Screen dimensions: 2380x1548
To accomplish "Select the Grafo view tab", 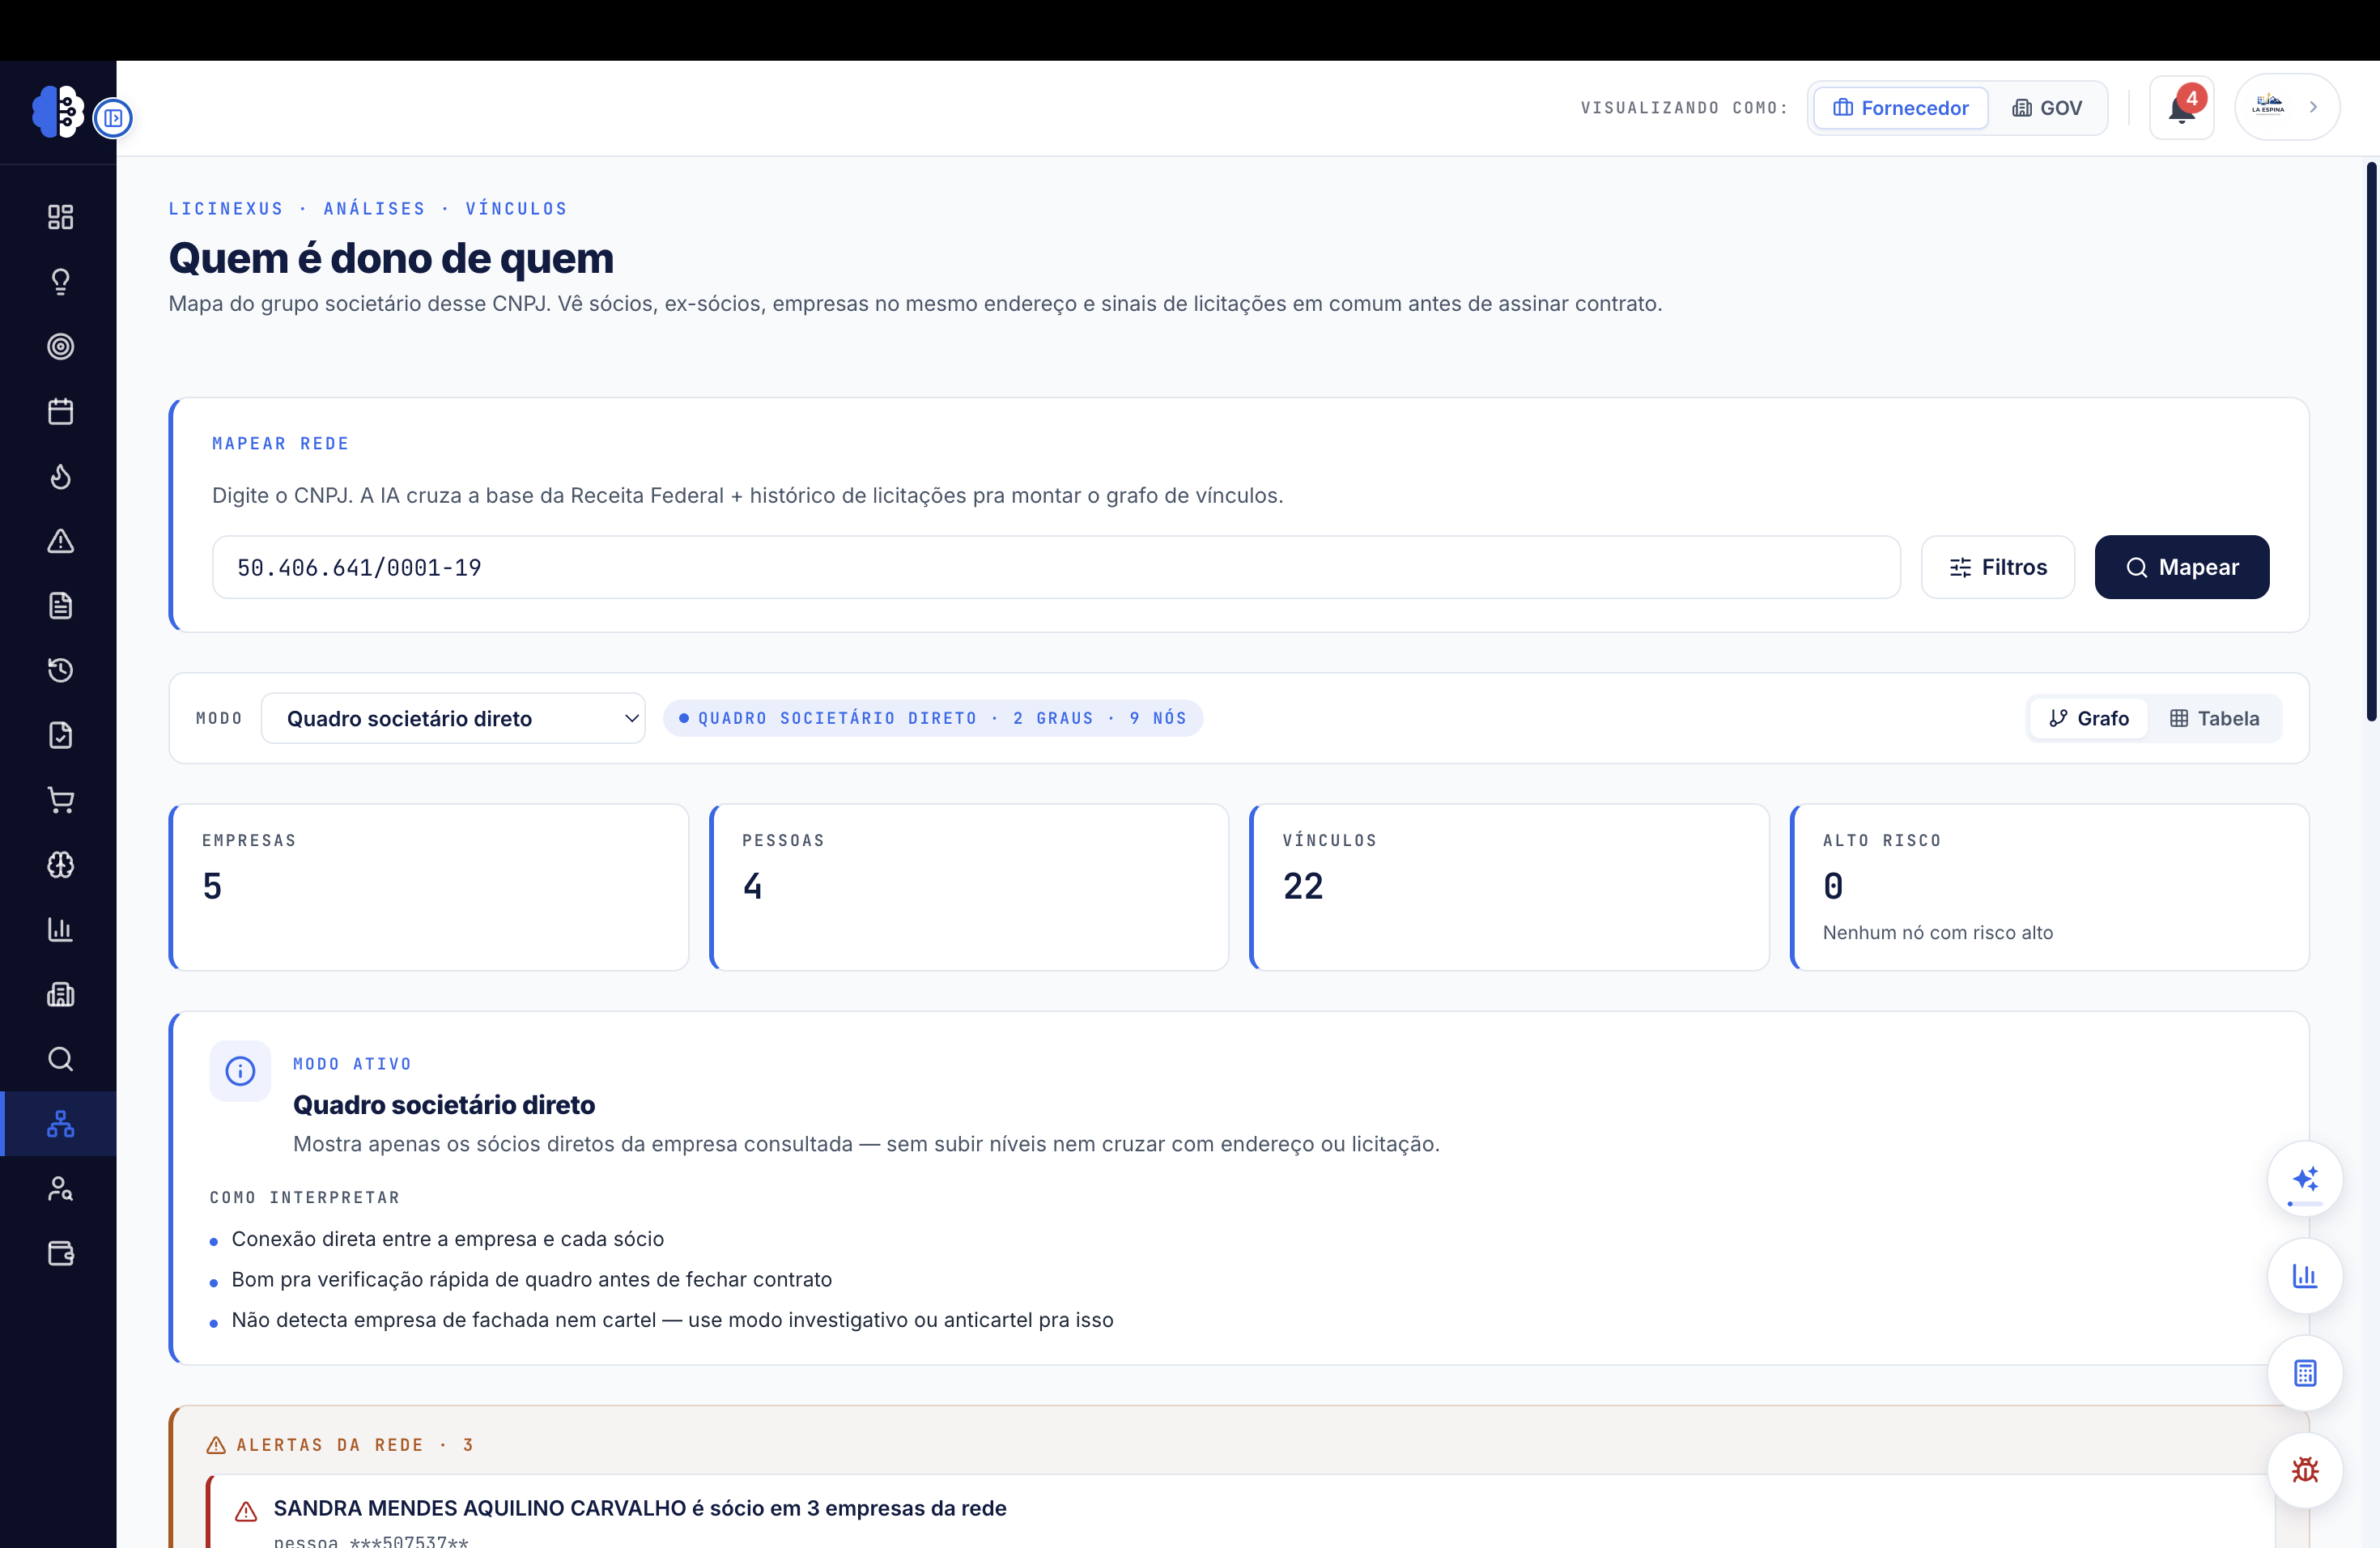I will [x=2089, y=718].
